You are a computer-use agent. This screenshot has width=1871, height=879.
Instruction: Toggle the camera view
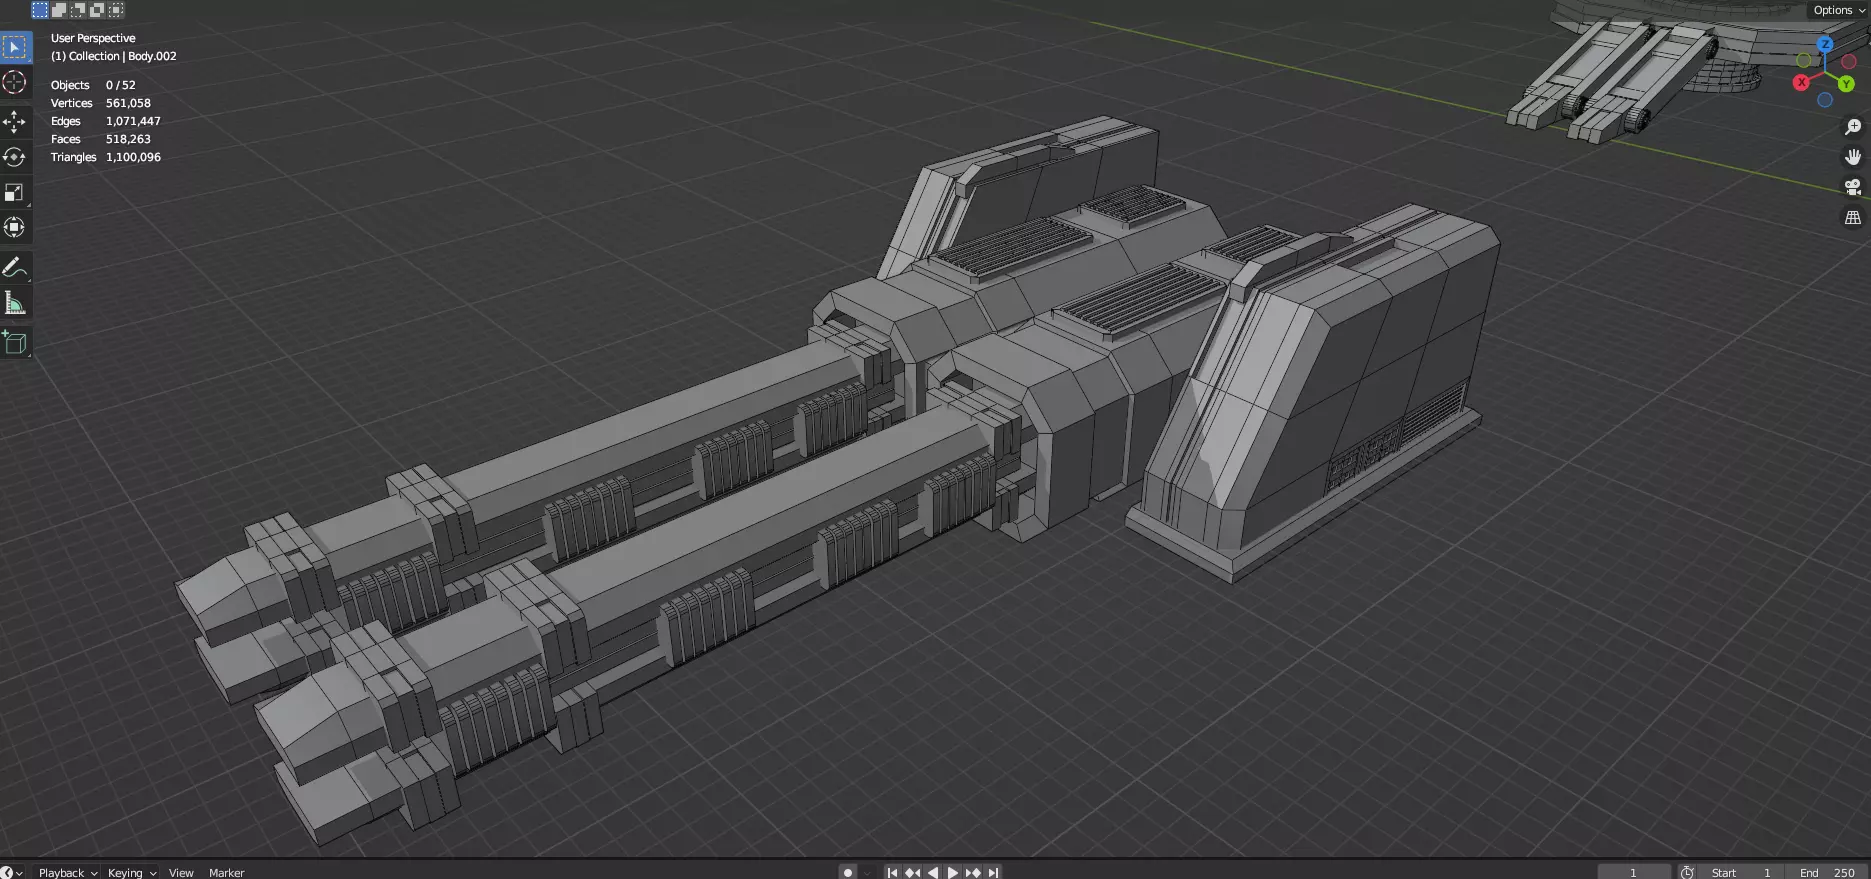pyautogui.click(x=1853, y=187)
